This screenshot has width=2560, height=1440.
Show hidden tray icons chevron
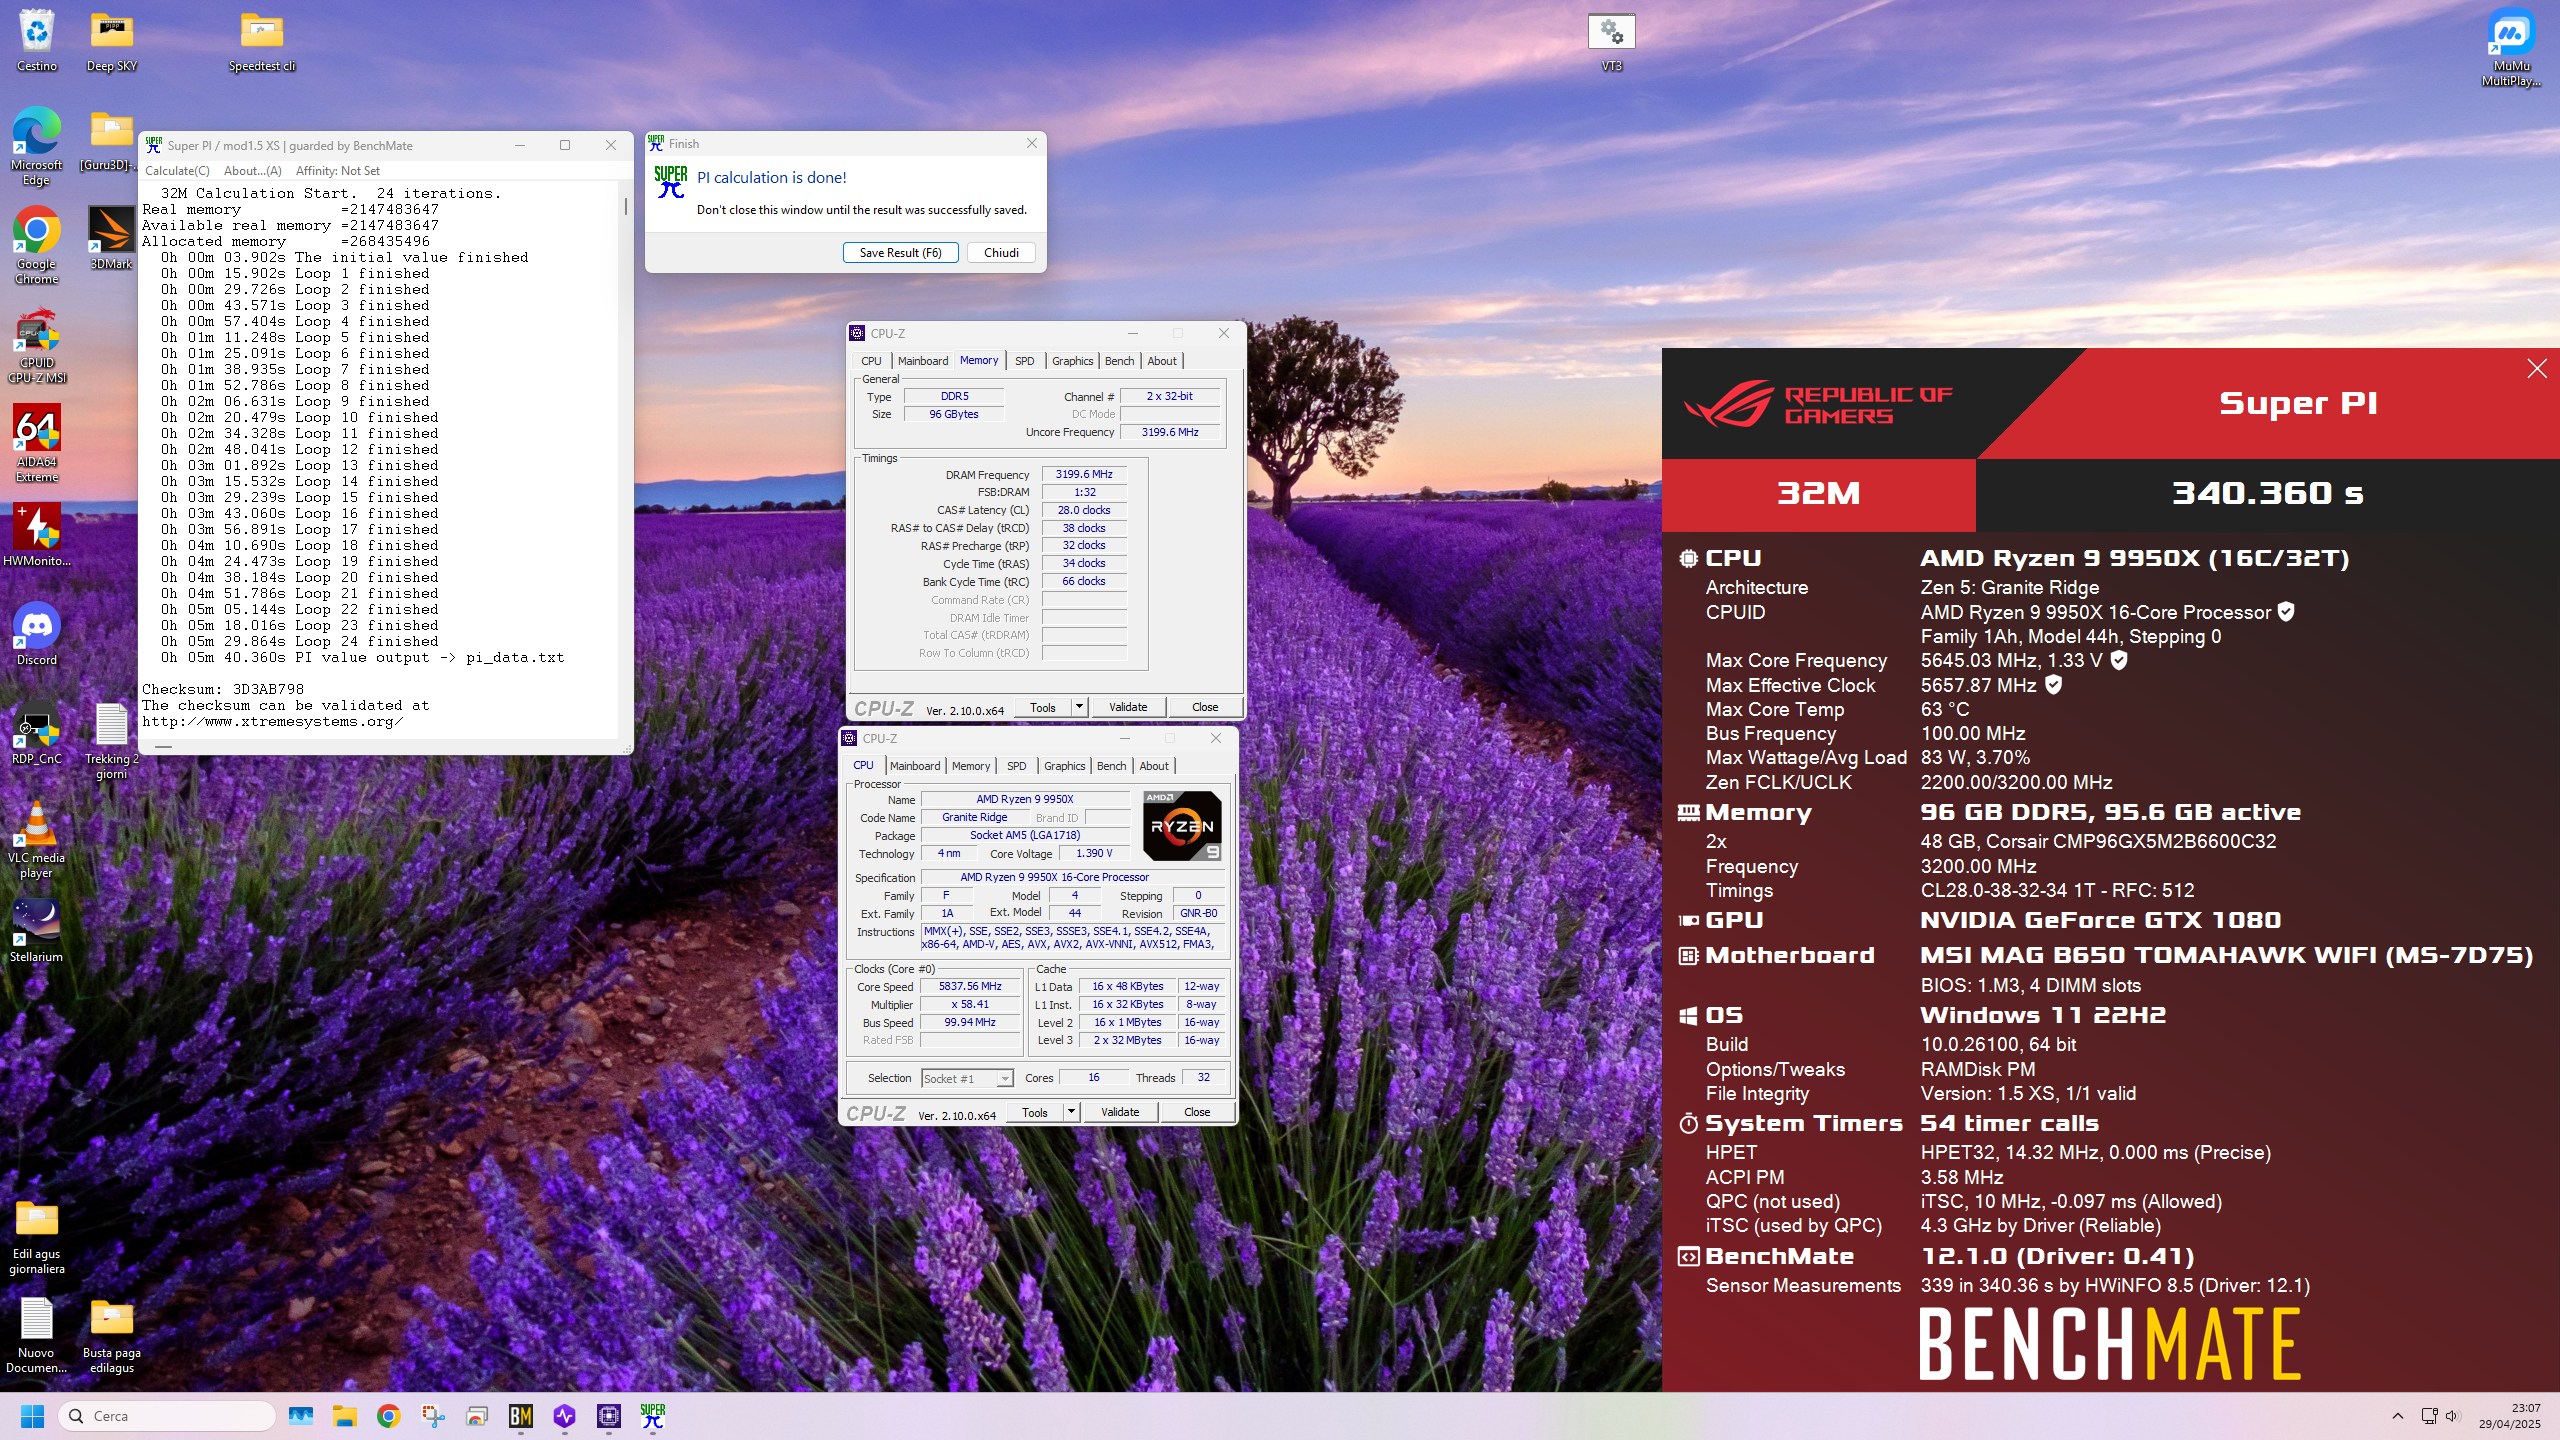pos(2398,1416)
